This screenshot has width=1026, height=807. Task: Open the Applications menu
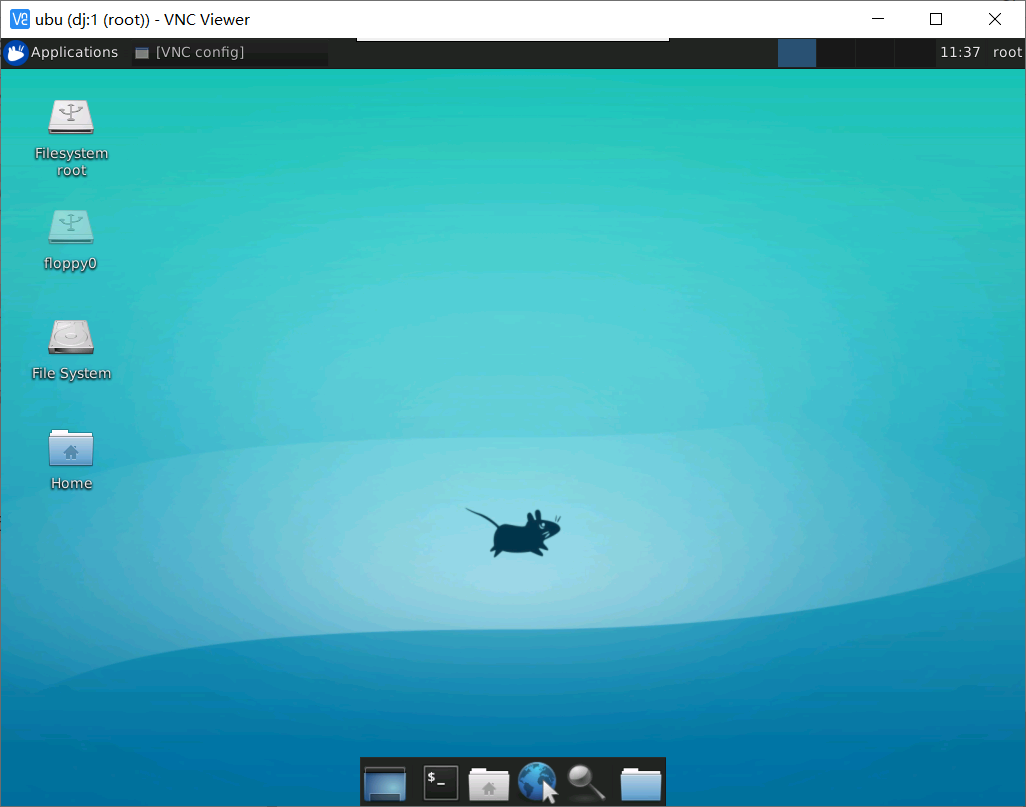[x=62, y=52]
